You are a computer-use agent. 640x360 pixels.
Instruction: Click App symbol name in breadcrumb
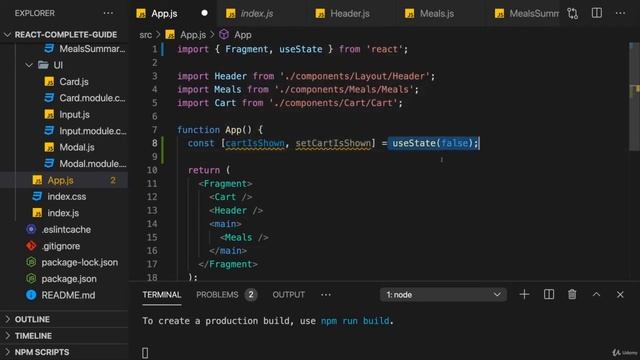click(x=243, y=35)
